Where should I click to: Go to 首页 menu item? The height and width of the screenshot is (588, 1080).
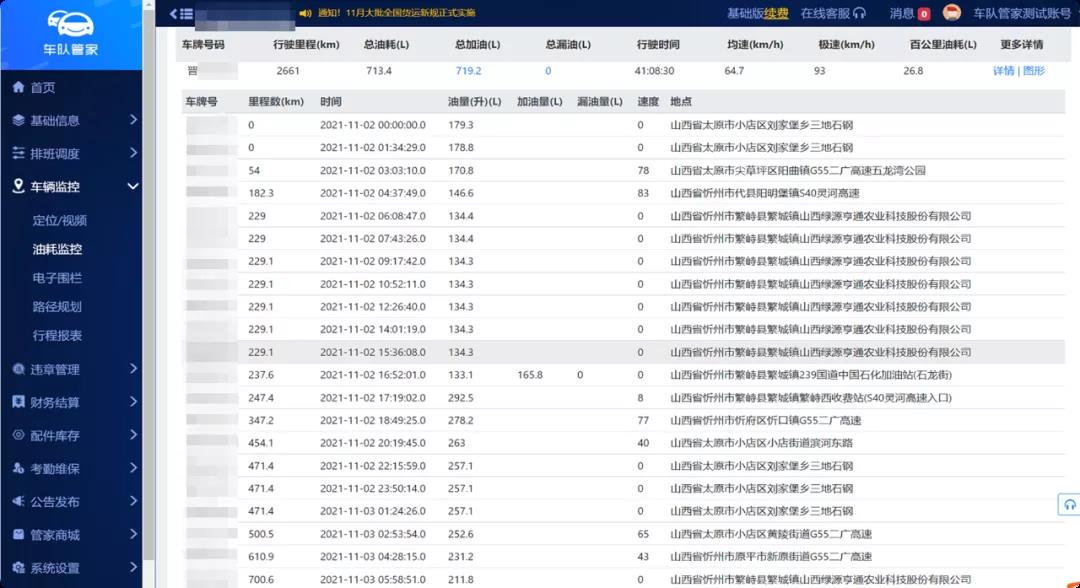(43, 87)
